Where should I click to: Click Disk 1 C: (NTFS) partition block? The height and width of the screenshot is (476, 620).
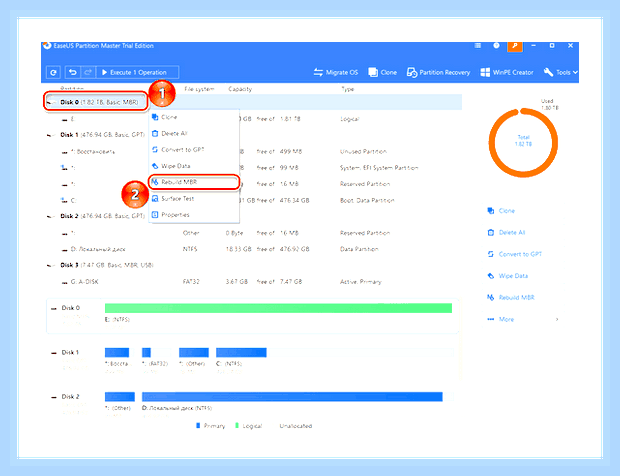[x=241, y=352]
